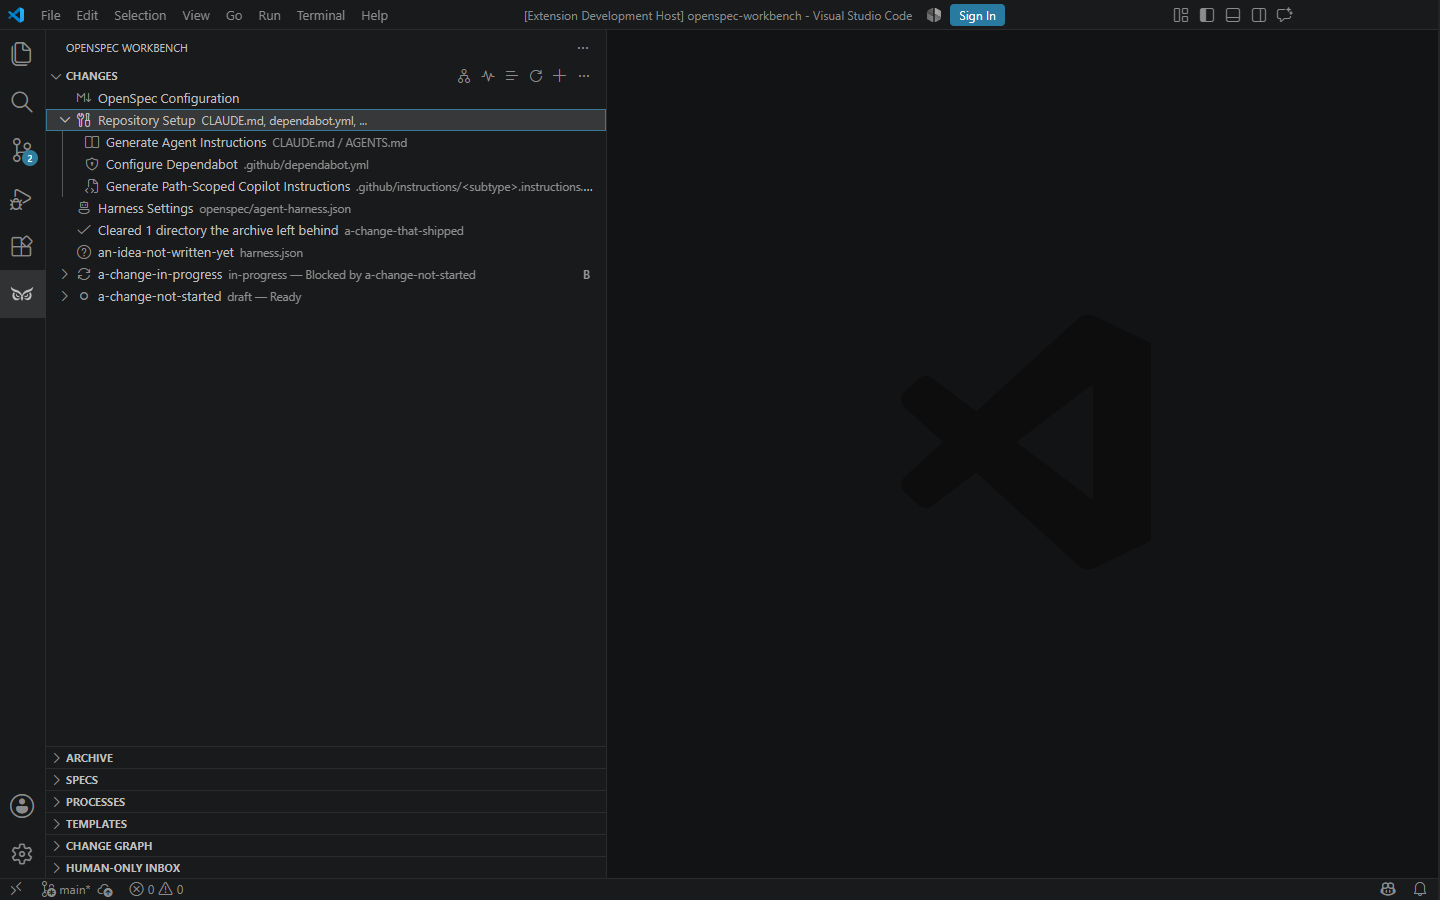Viewport: 1440px width, 900px height.
Task: Click 'draft — Ready' description text
Action: pos(264,297)
